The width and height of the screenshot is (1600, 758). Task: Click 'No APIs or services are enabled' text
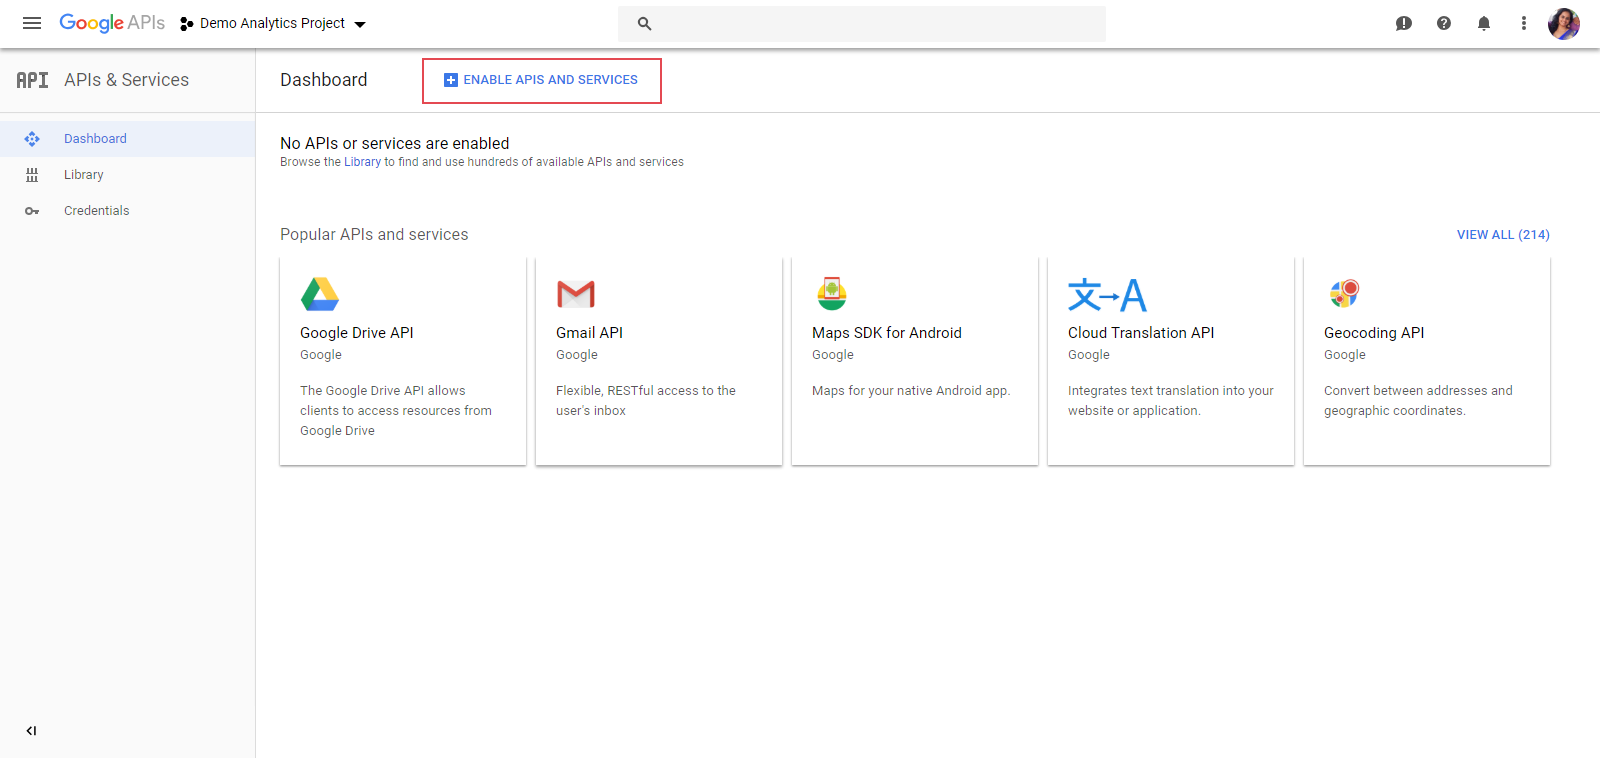pos(395,144)
